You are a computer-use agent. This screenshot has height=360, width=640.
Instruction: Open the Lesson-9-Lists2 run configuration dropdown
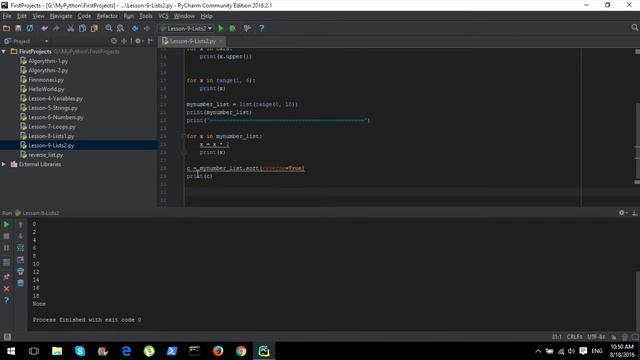pos(187,28)
